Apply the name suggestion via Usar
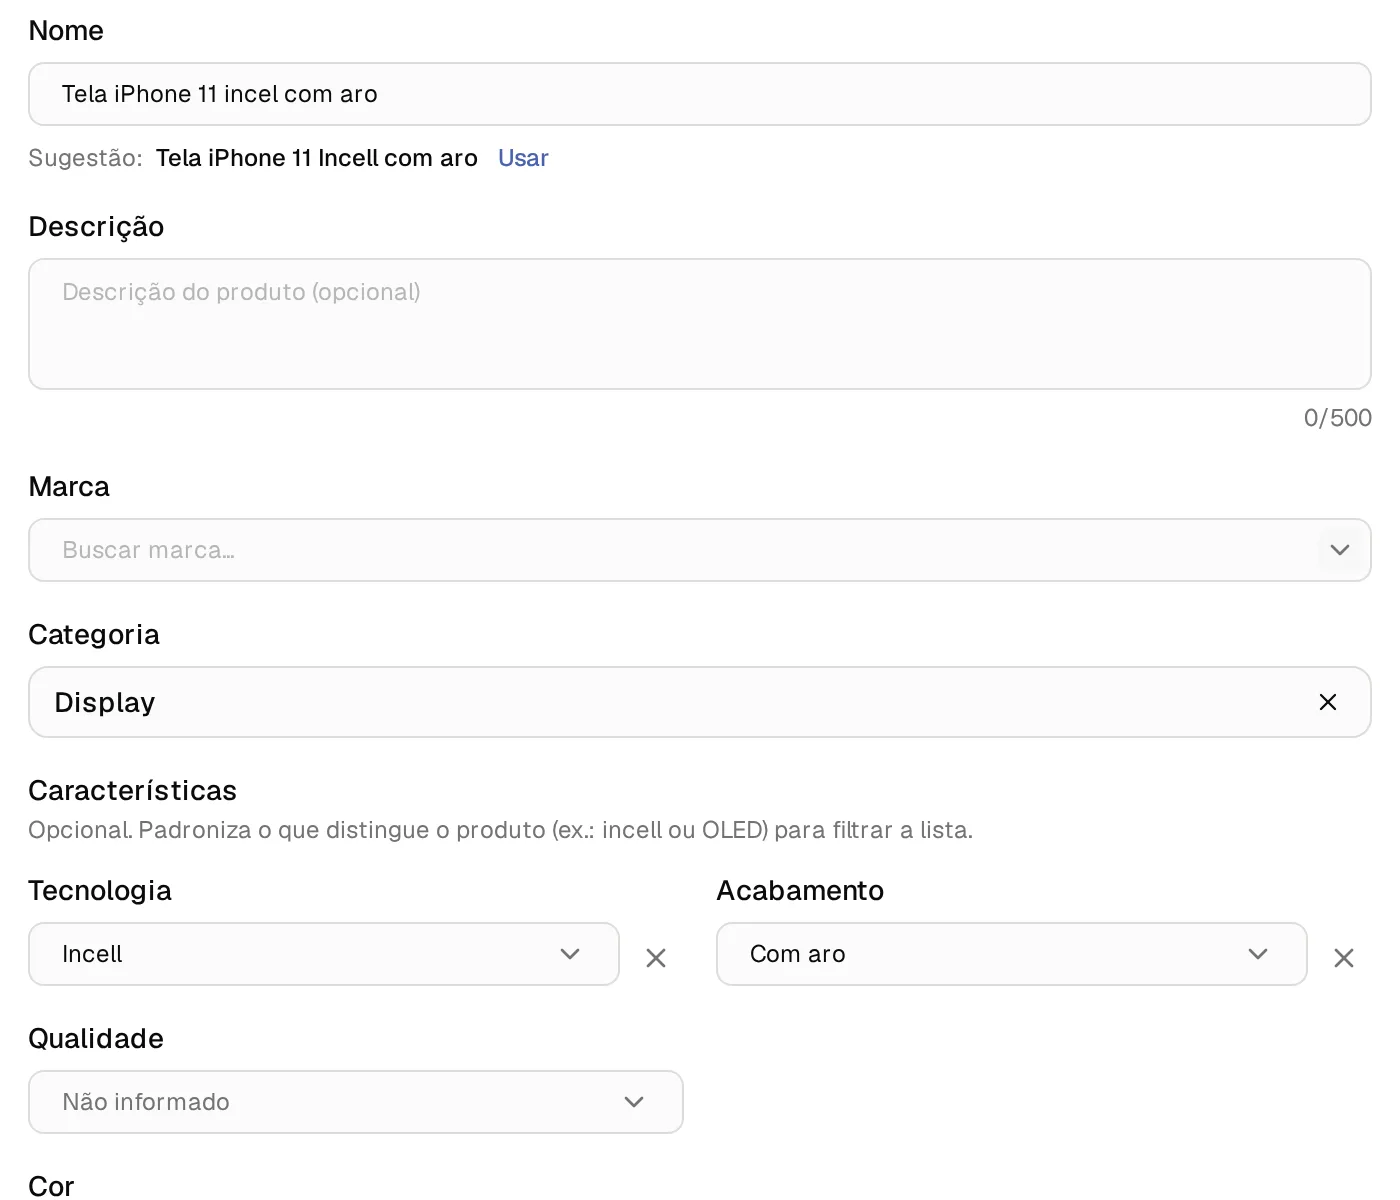This screenshot has width=1400, height=1200. pos(523,158)
